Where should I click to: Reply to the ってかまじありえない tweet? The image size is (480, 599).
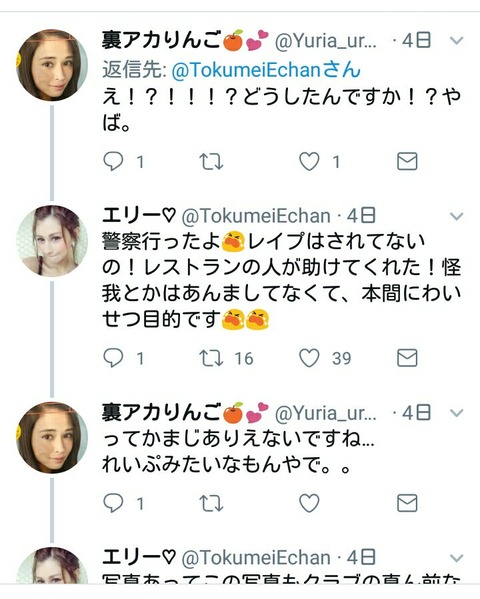(x=113, y=503)
